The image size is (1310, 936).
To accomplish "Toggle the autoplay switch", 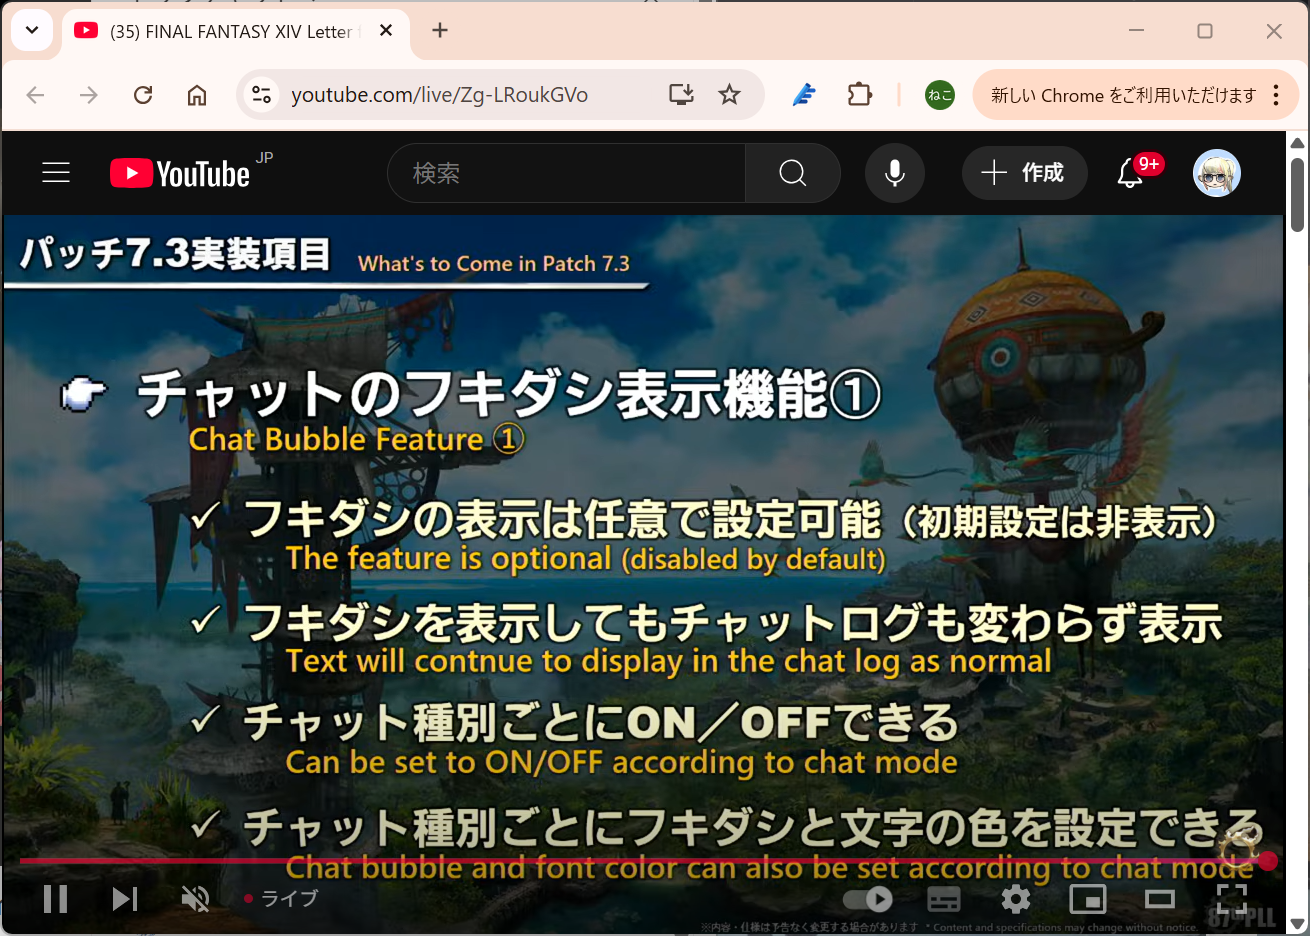I will pyautogui.click(x=868, y=899).
